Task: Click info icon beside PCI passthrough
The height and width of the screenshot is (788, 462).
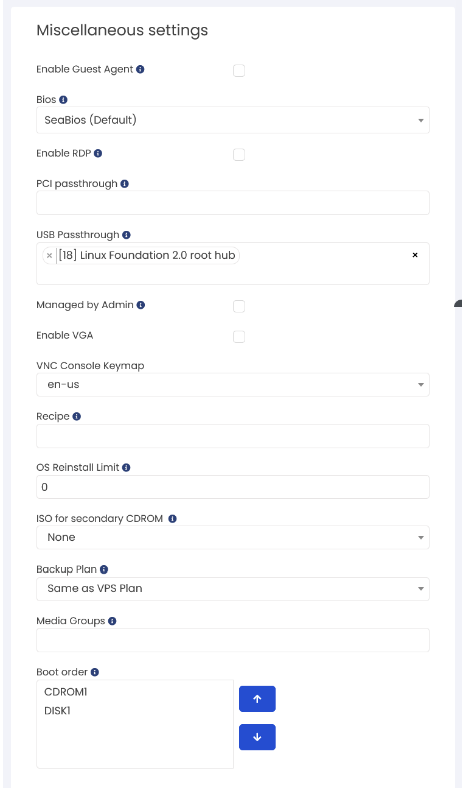Action: pos(125,184)
